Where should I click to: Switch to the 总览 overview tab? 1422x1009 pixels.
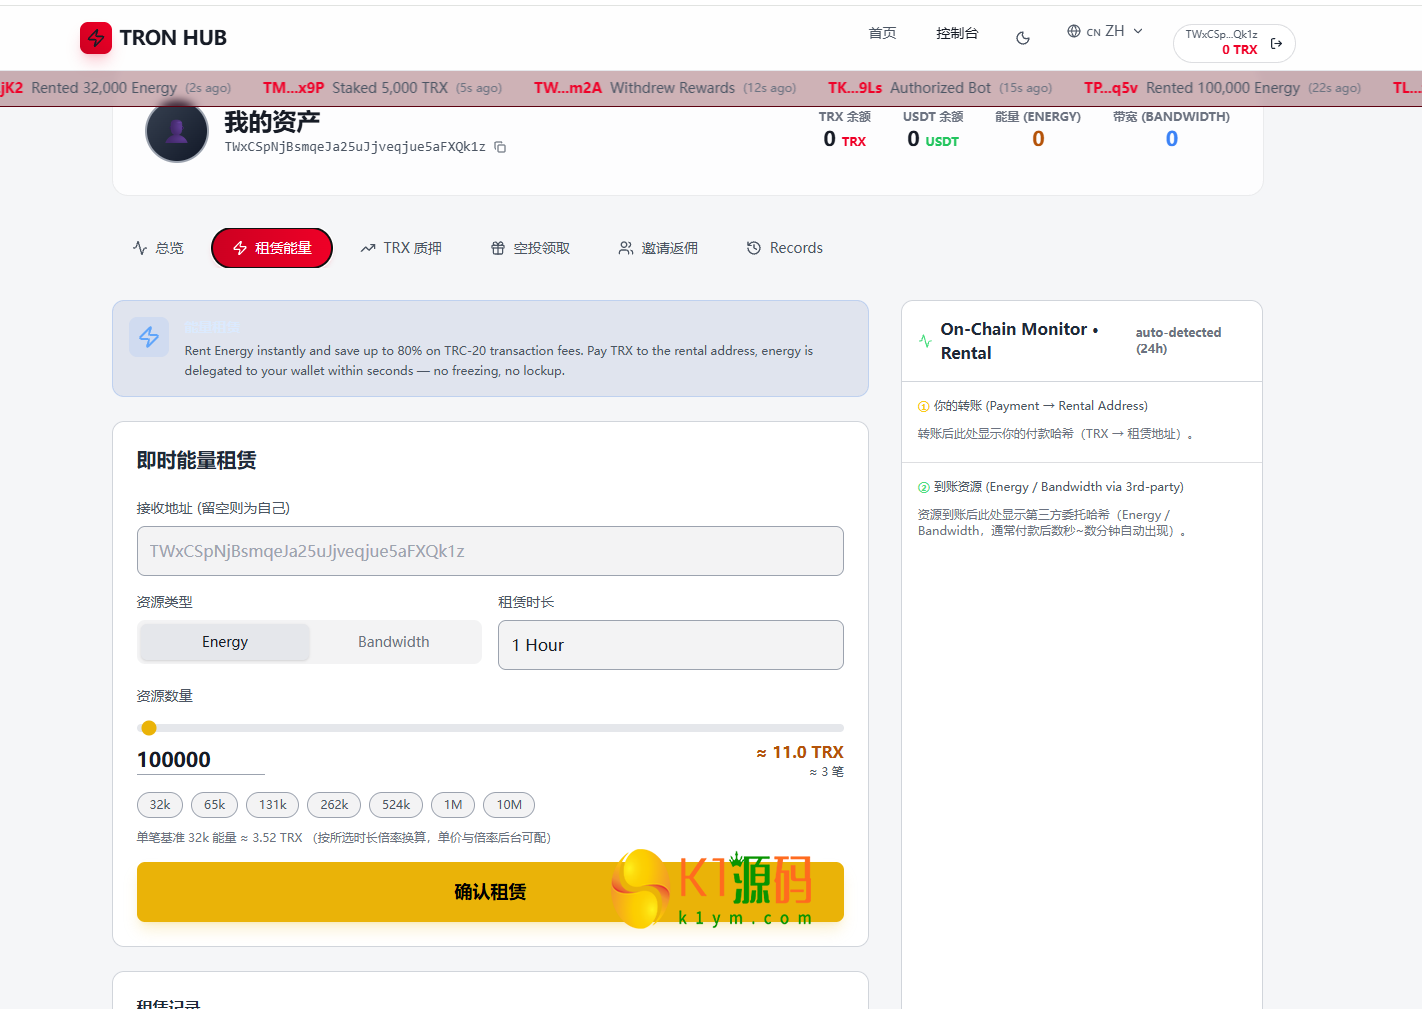pos(158,248)
